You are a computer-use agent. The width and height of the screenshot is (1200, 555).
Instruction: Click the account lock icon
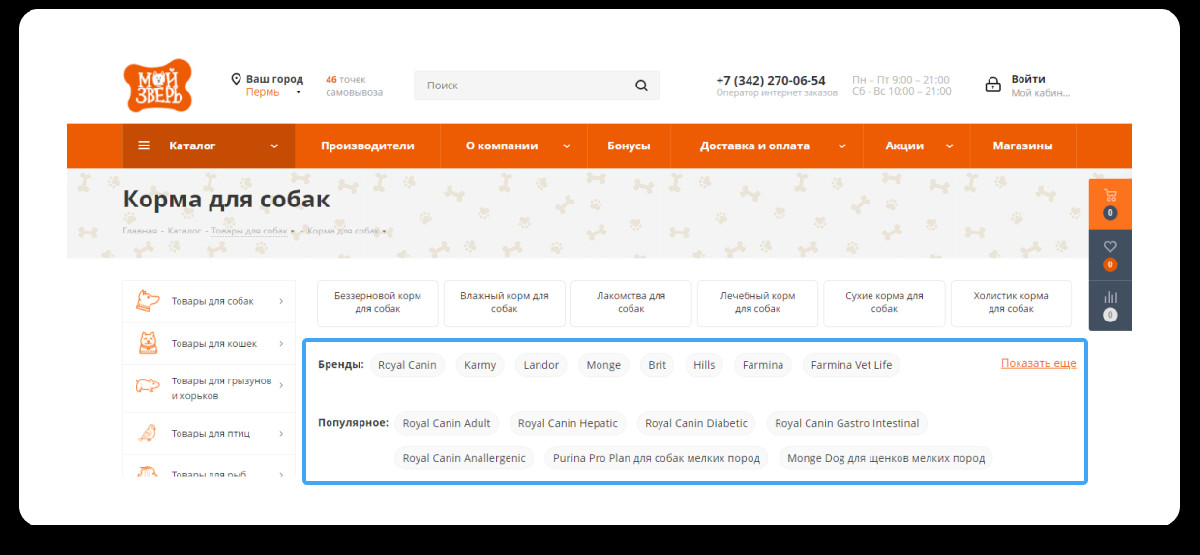(x=993, y=85)
